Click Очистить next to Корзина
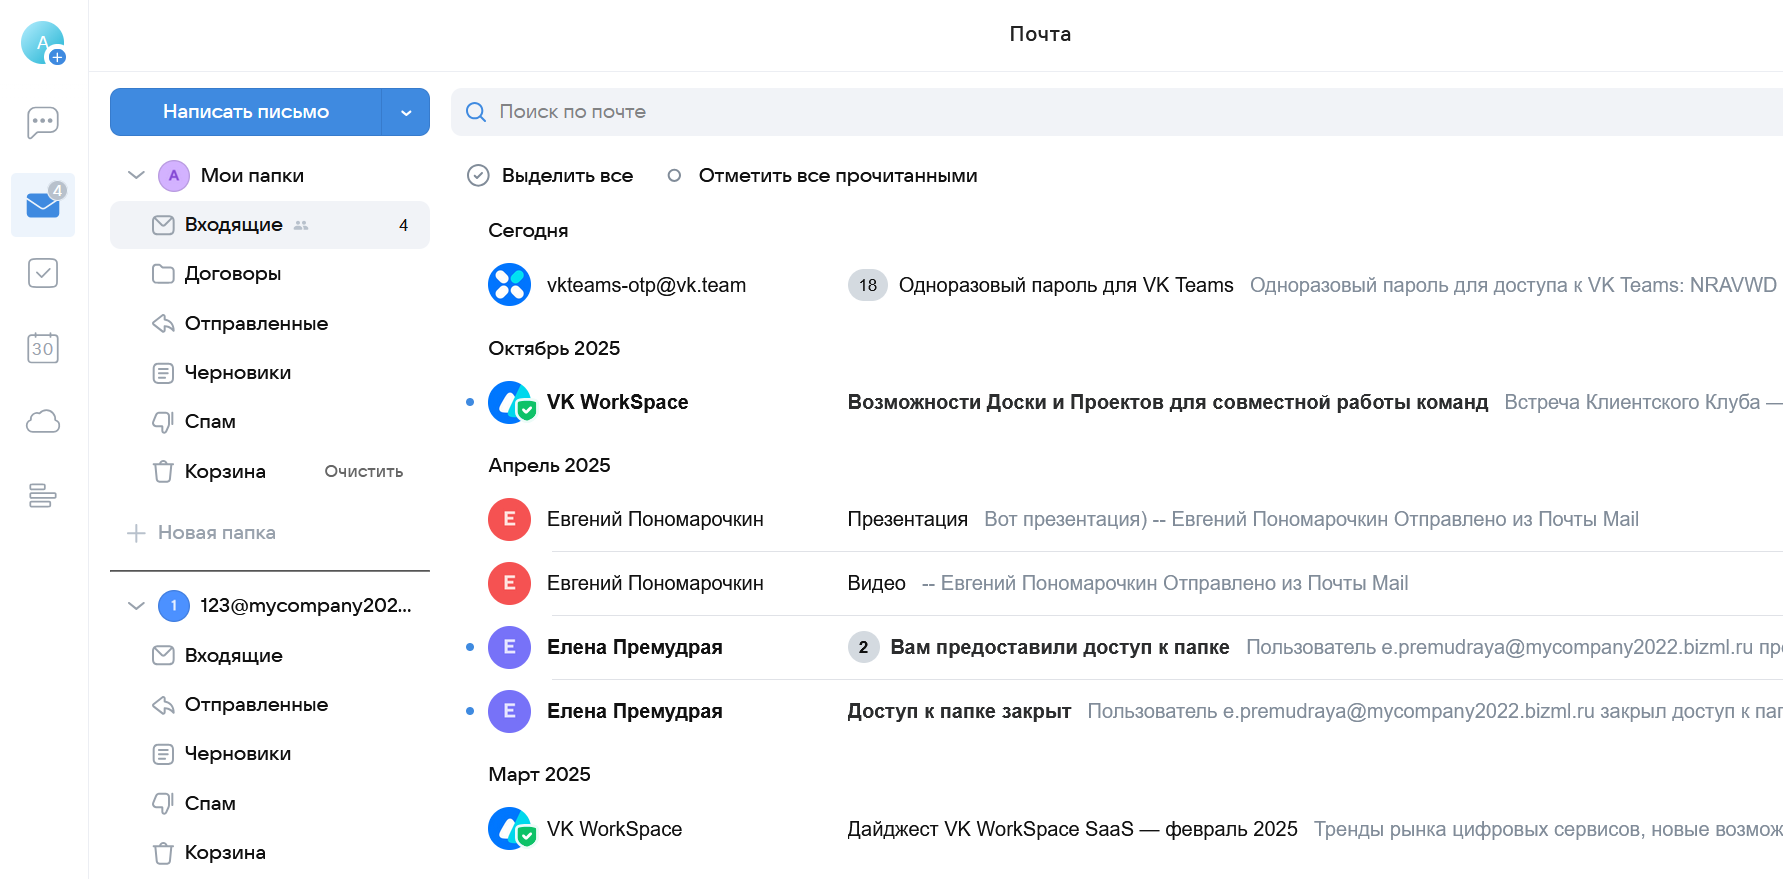Viewport: 1783px width, 879px height. coord(363,472)
